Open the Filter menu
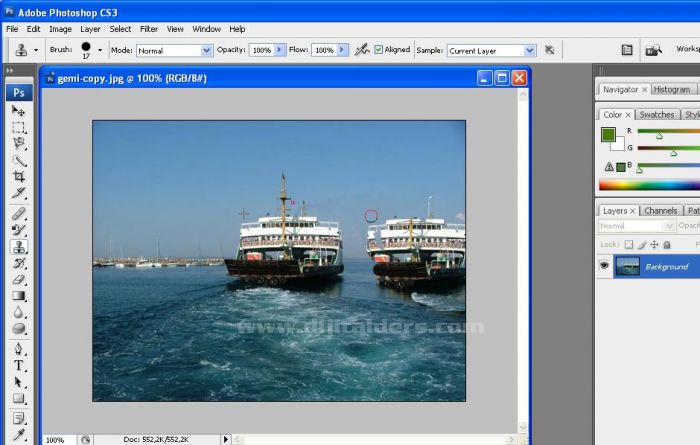700x445 pixels. tap(149, 29)
